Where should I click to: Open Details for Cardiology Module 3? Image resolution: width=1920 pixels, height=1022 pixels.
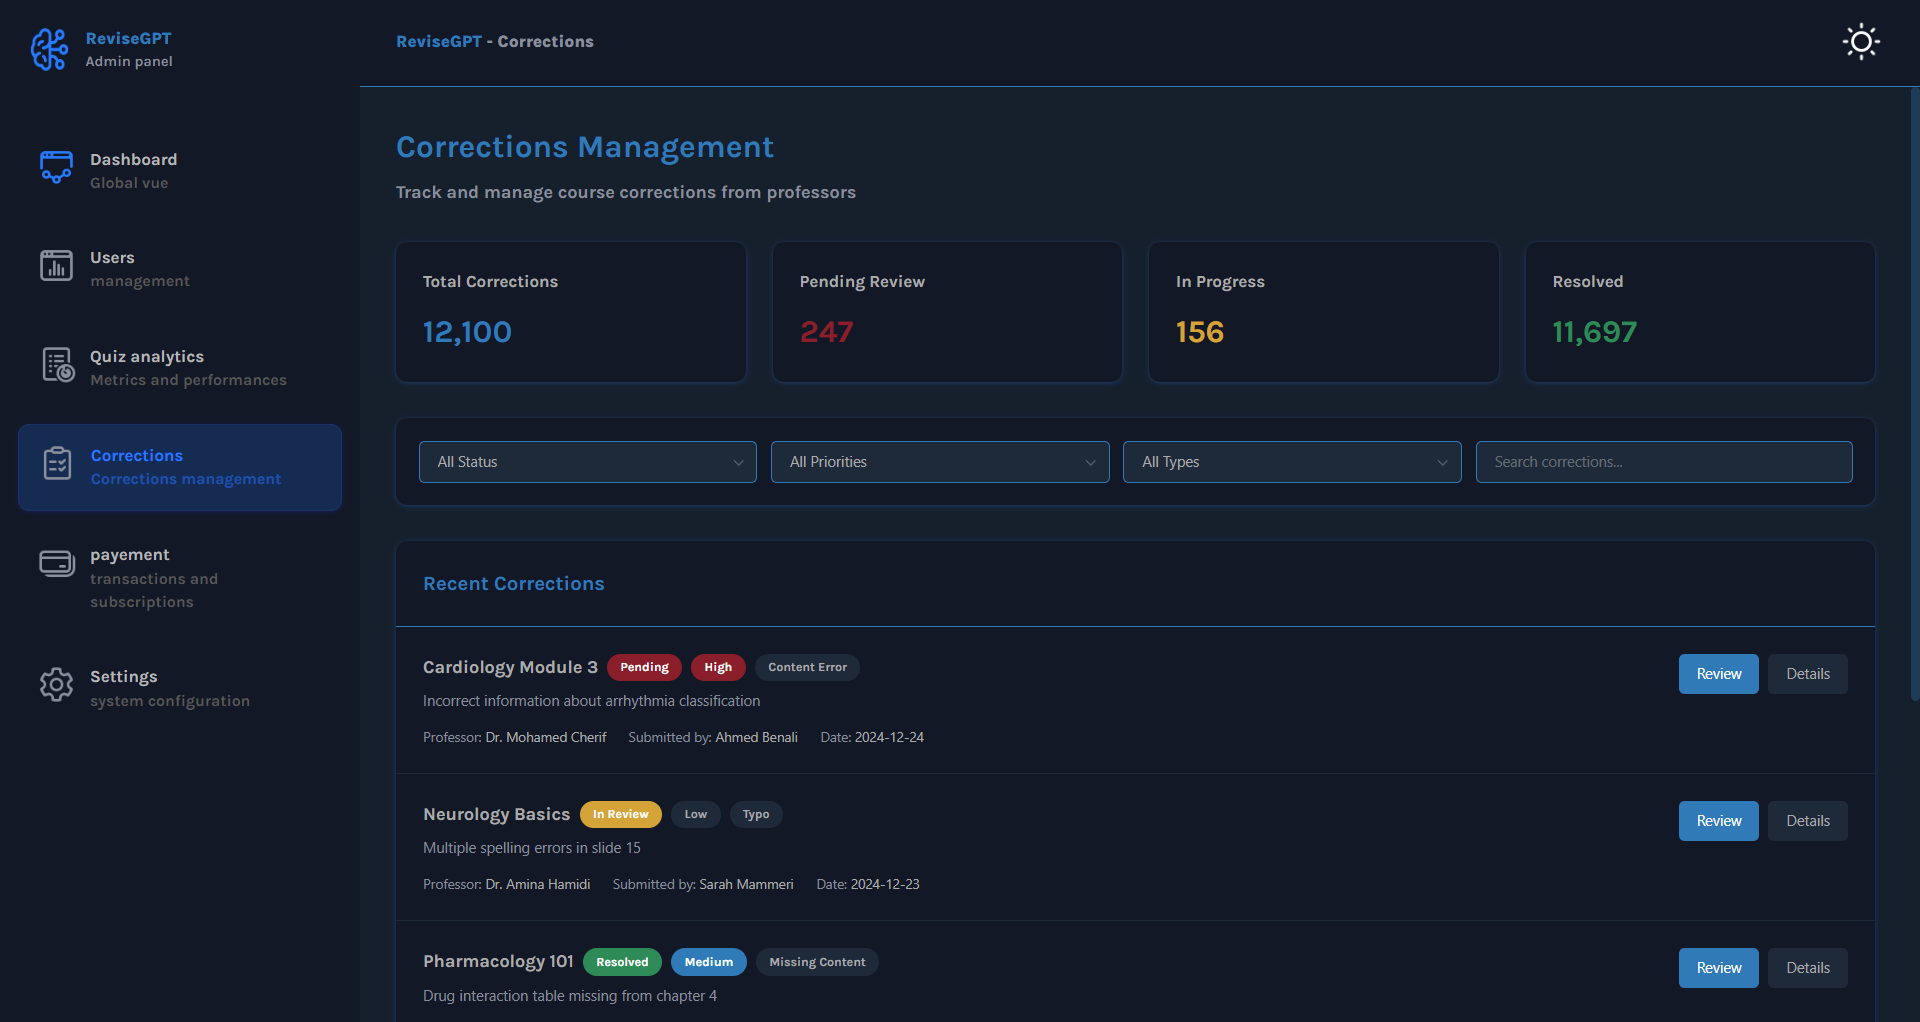[x=1808, y=674]
